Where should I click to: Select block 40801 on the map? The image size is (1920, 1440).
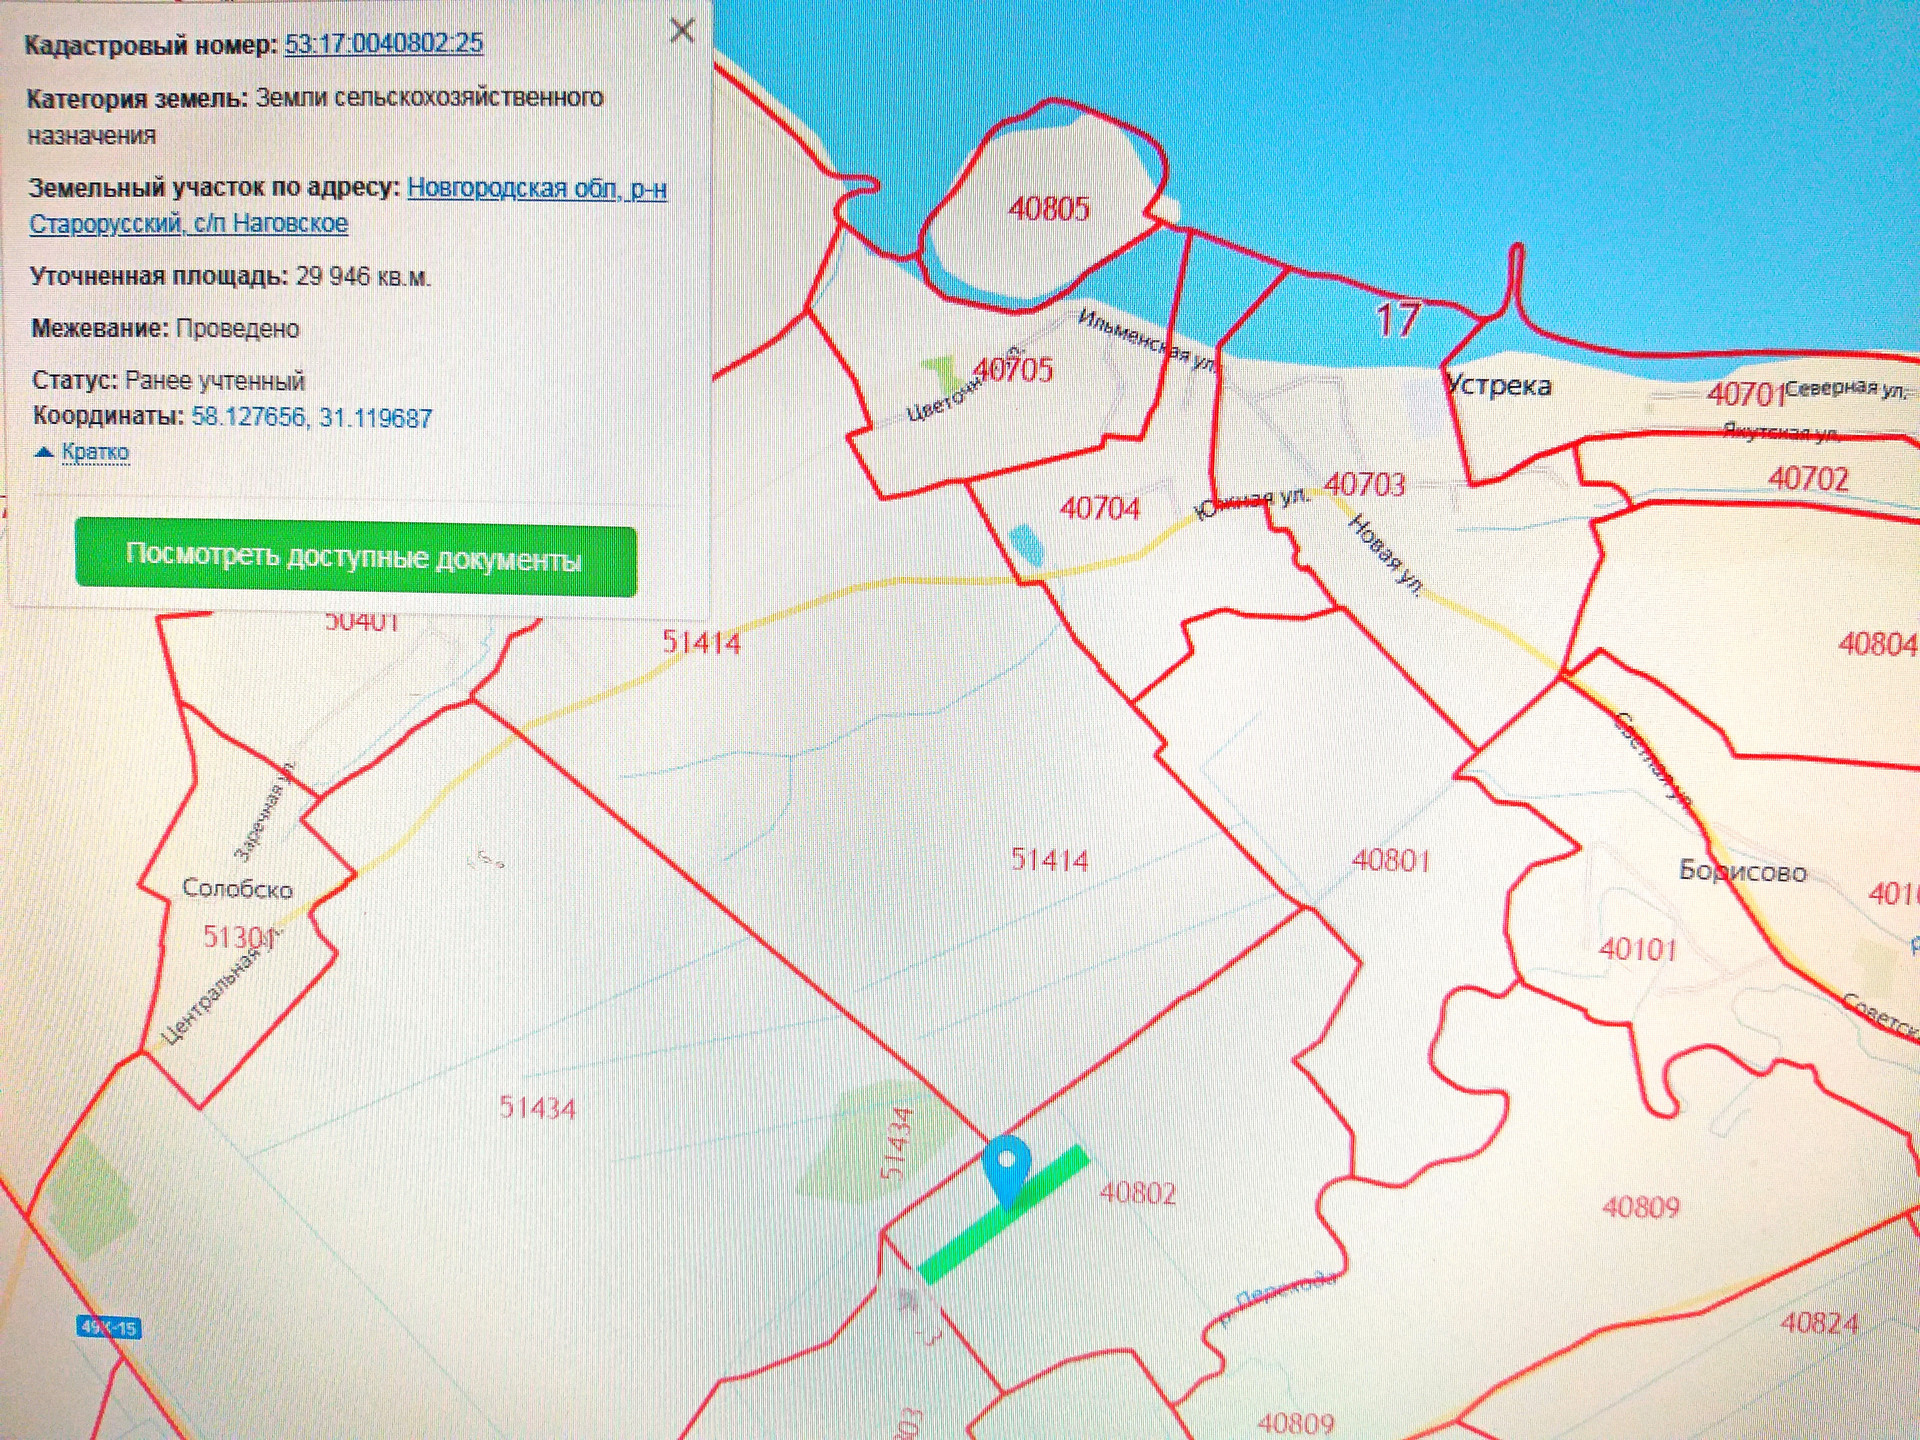click(1390, 861)
